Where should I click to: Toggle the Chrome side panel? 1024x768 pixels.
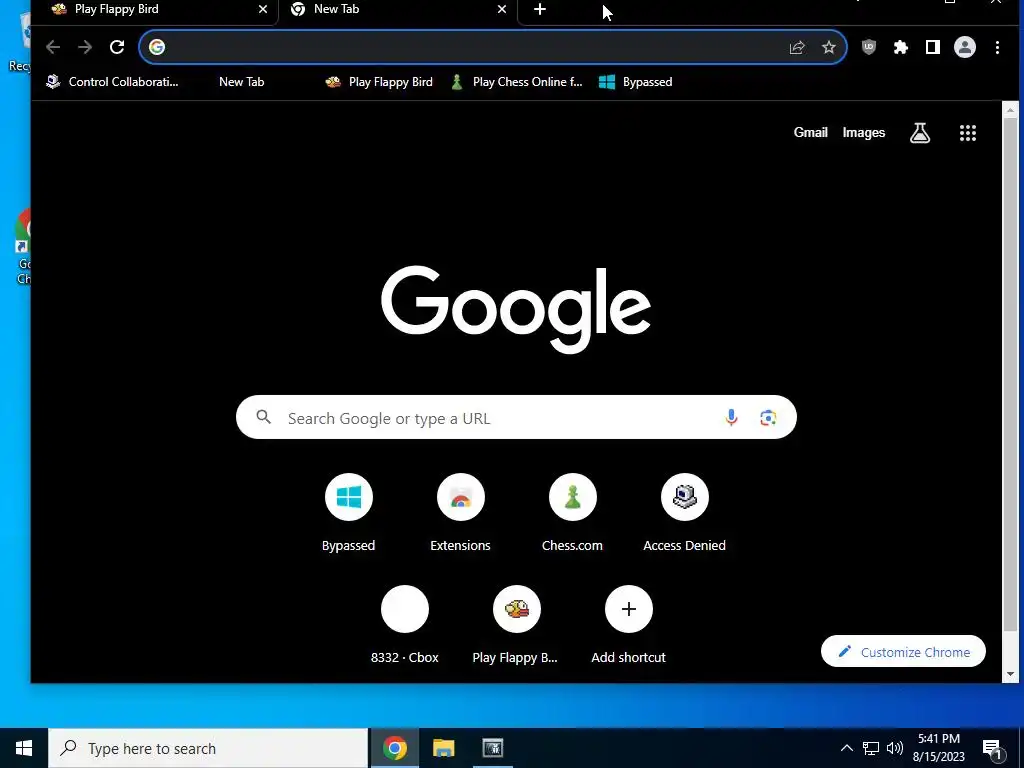933,47
